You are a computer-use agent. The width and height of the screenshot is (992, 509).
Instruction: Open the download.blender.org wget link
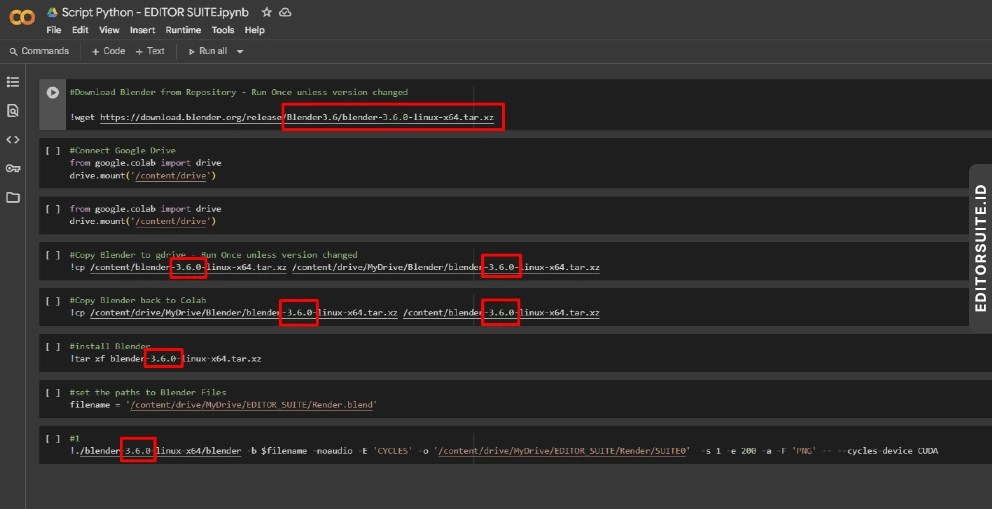point(297,118)
